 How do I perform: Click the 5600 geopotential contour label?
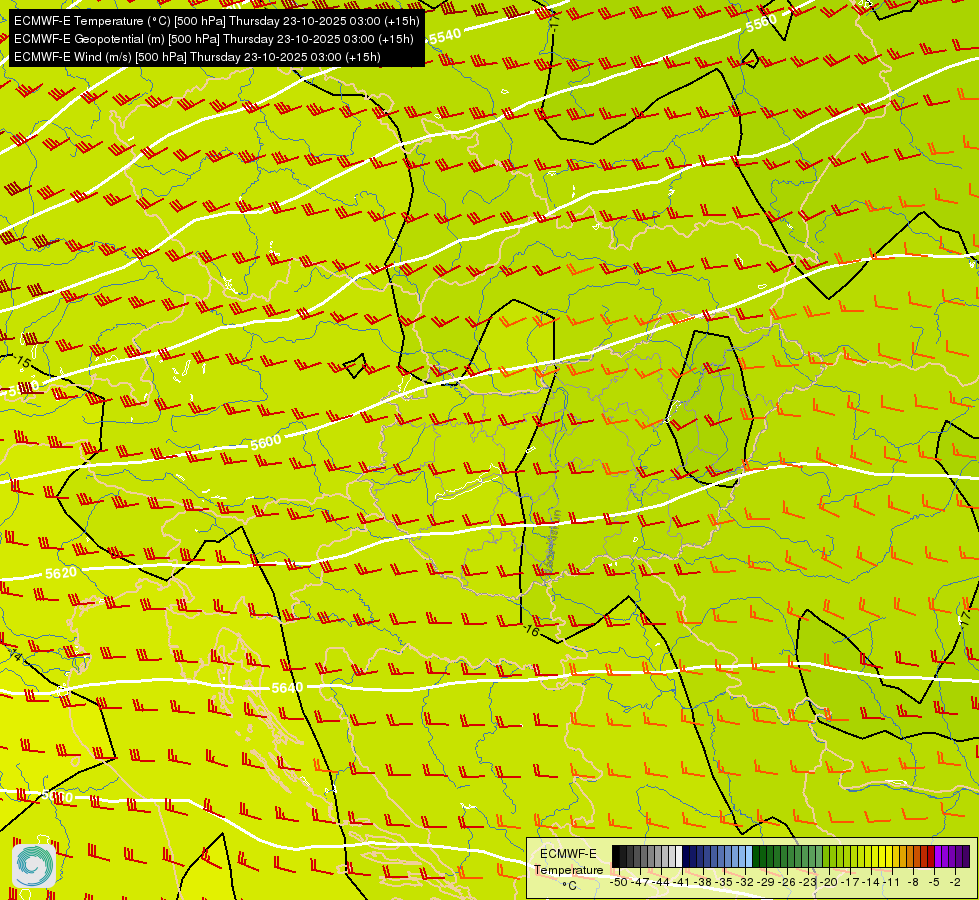tap(266, 442)
